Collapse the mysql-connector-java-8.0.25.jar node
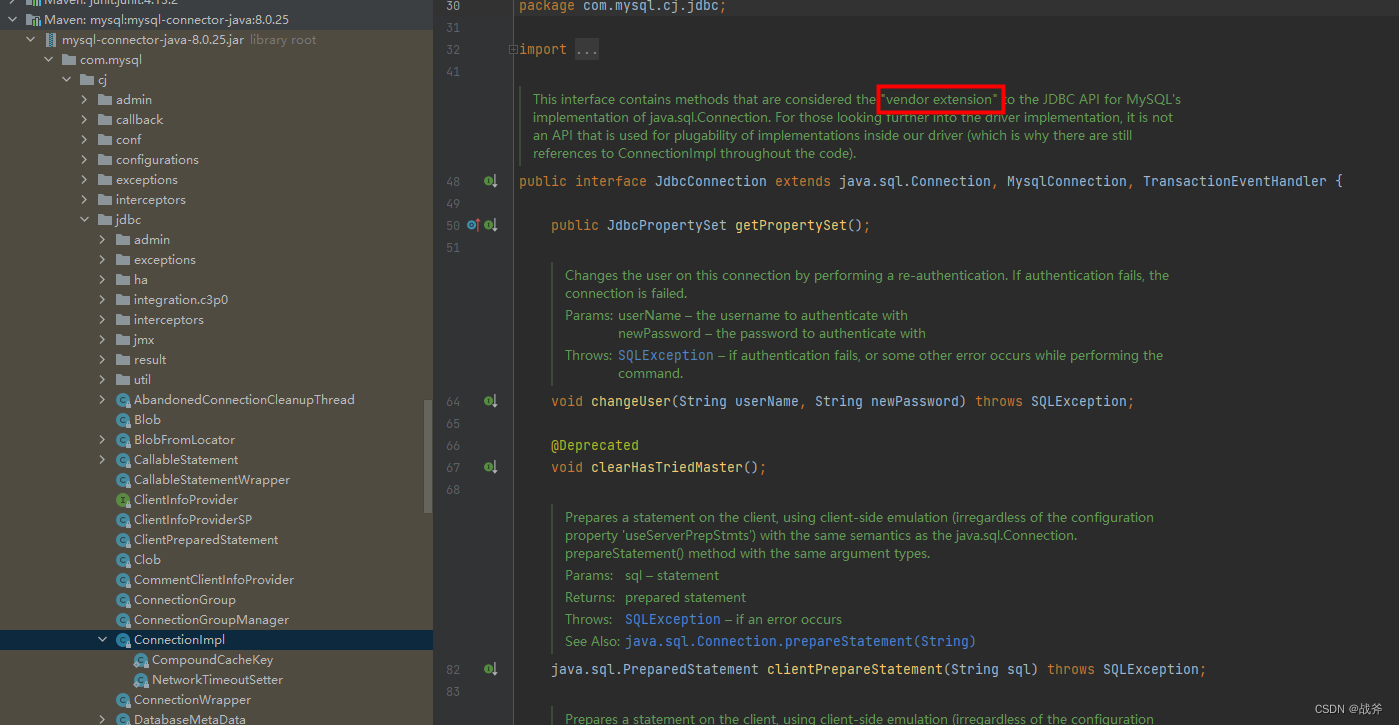Image resolution: width=1399 pixels, height=725 pixels. click(x=31, y=40)
